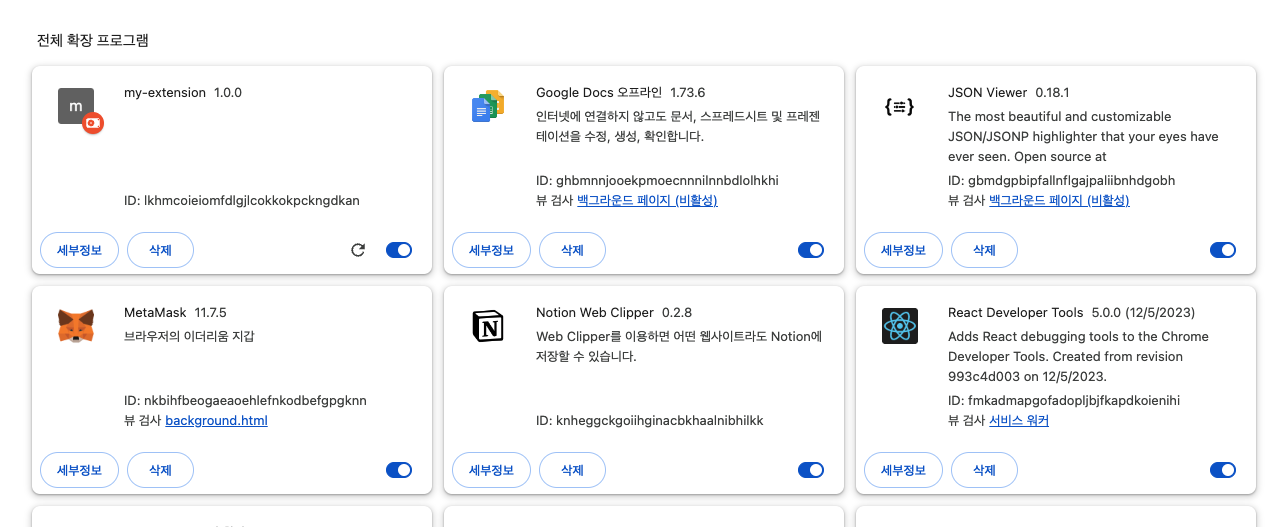This screenshot has height=527, width=1276.
Task: Click JSON Viewer description text
Action: click(1083, 137)
